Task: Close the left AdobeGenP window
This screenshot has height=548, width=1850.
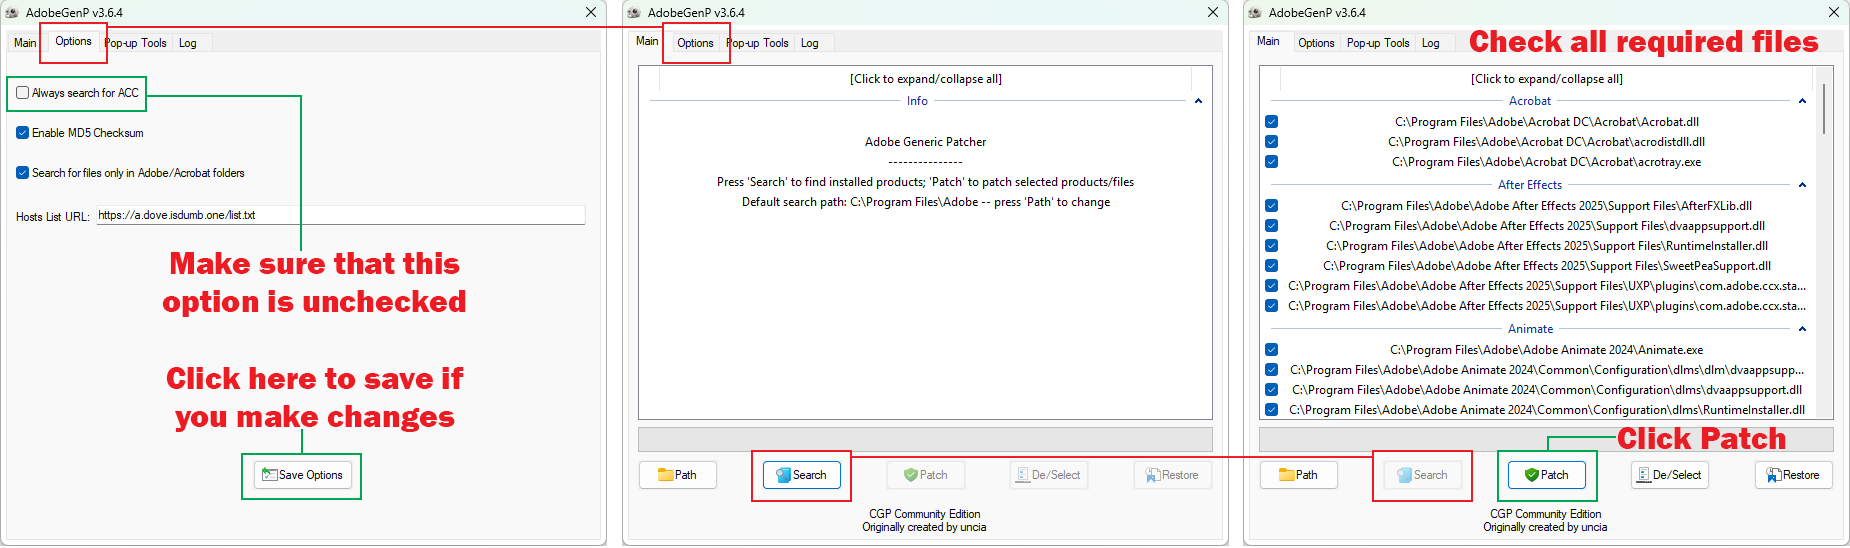Action: [591, 13]
